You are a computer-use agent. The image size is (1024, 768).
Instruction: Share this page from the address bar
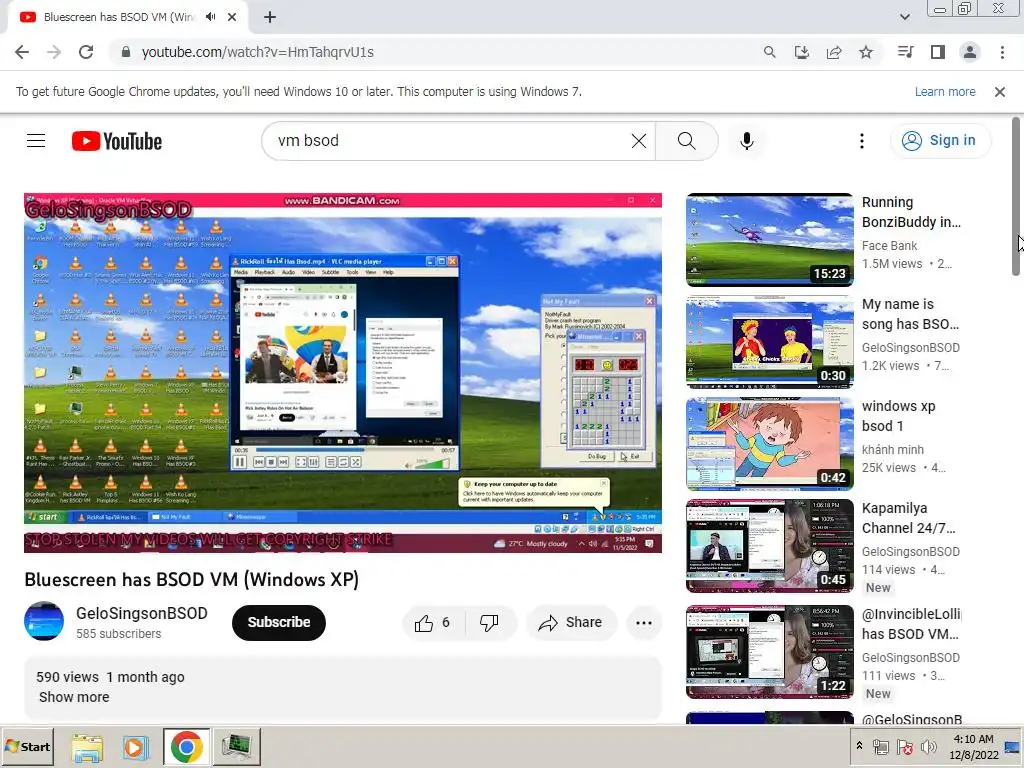pyautogui.click(x=834, y=52)
